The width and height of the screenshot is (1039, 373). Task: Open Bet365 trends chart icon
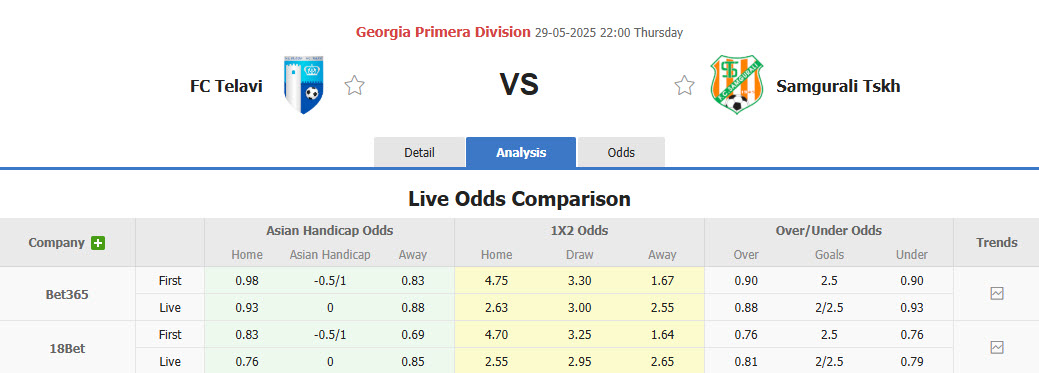(x=997, y=293)
